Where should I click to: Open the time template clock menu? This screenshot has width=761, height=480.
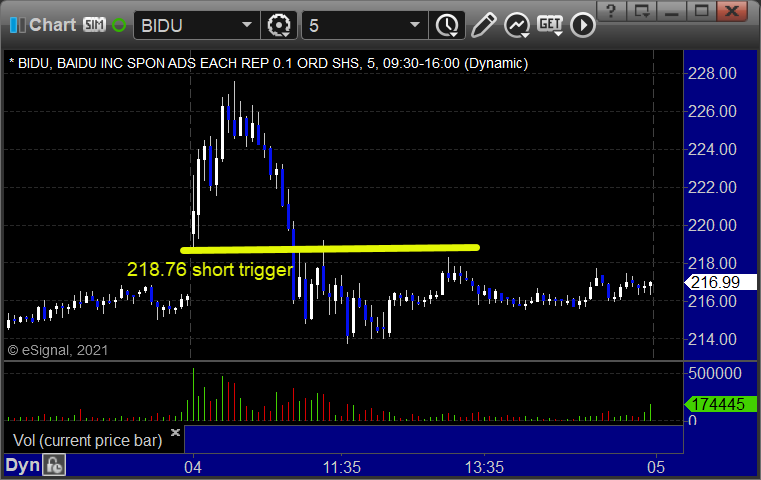447,25
